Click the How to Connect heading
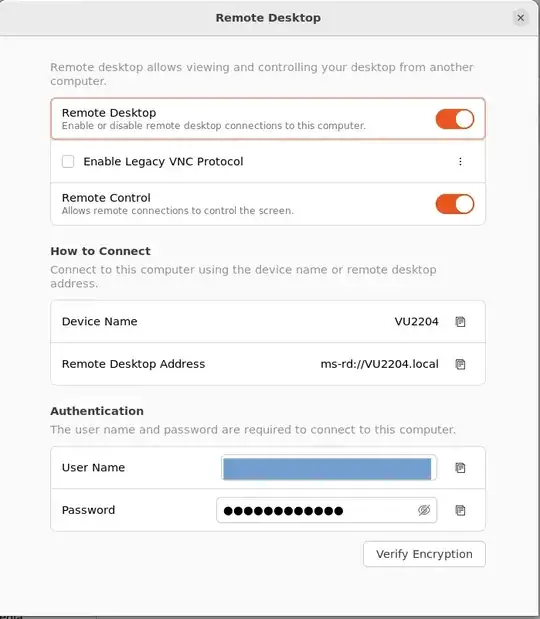Screen dimensions: 540x619 [100, 251]
